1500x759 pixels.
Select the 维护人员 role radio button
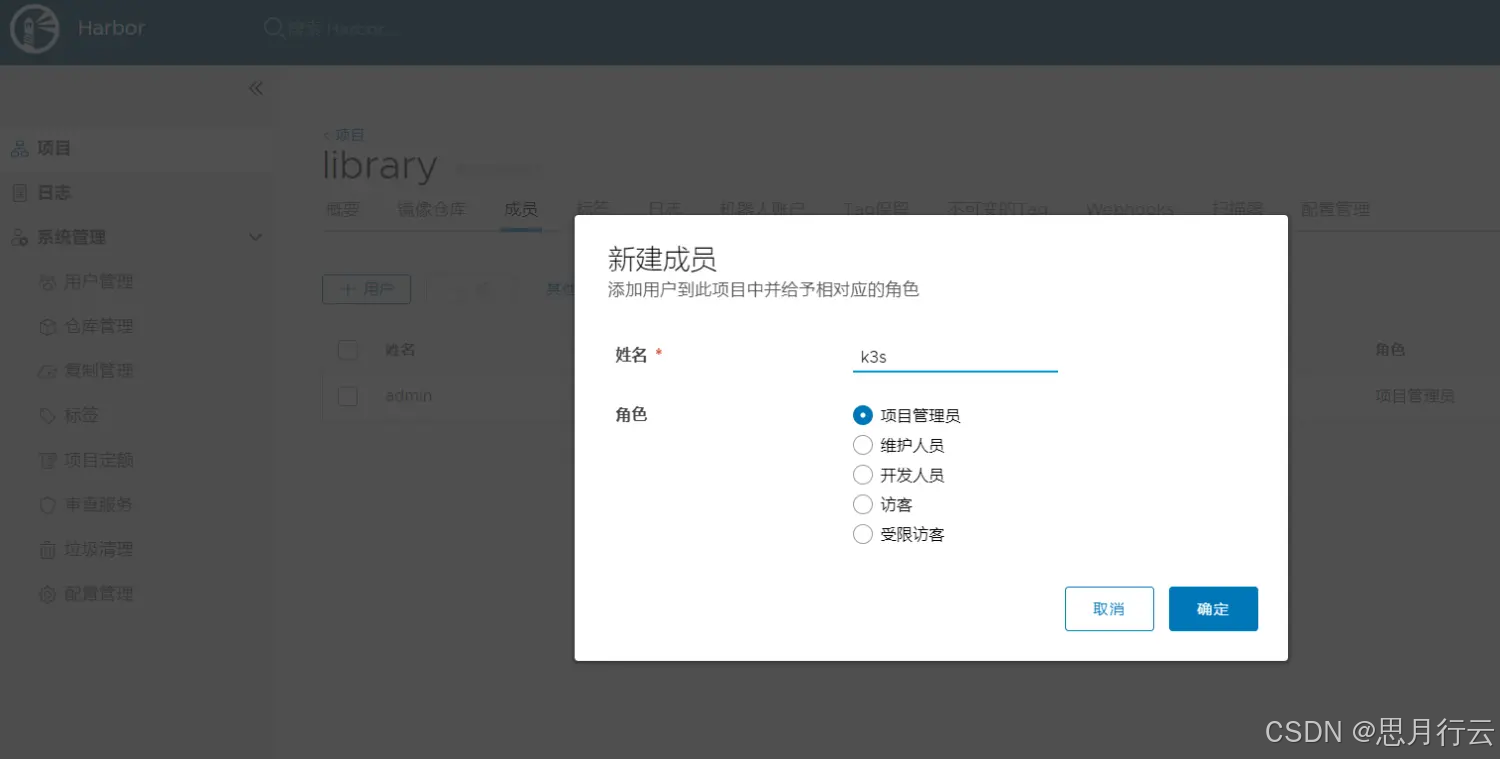coord(862,444)
